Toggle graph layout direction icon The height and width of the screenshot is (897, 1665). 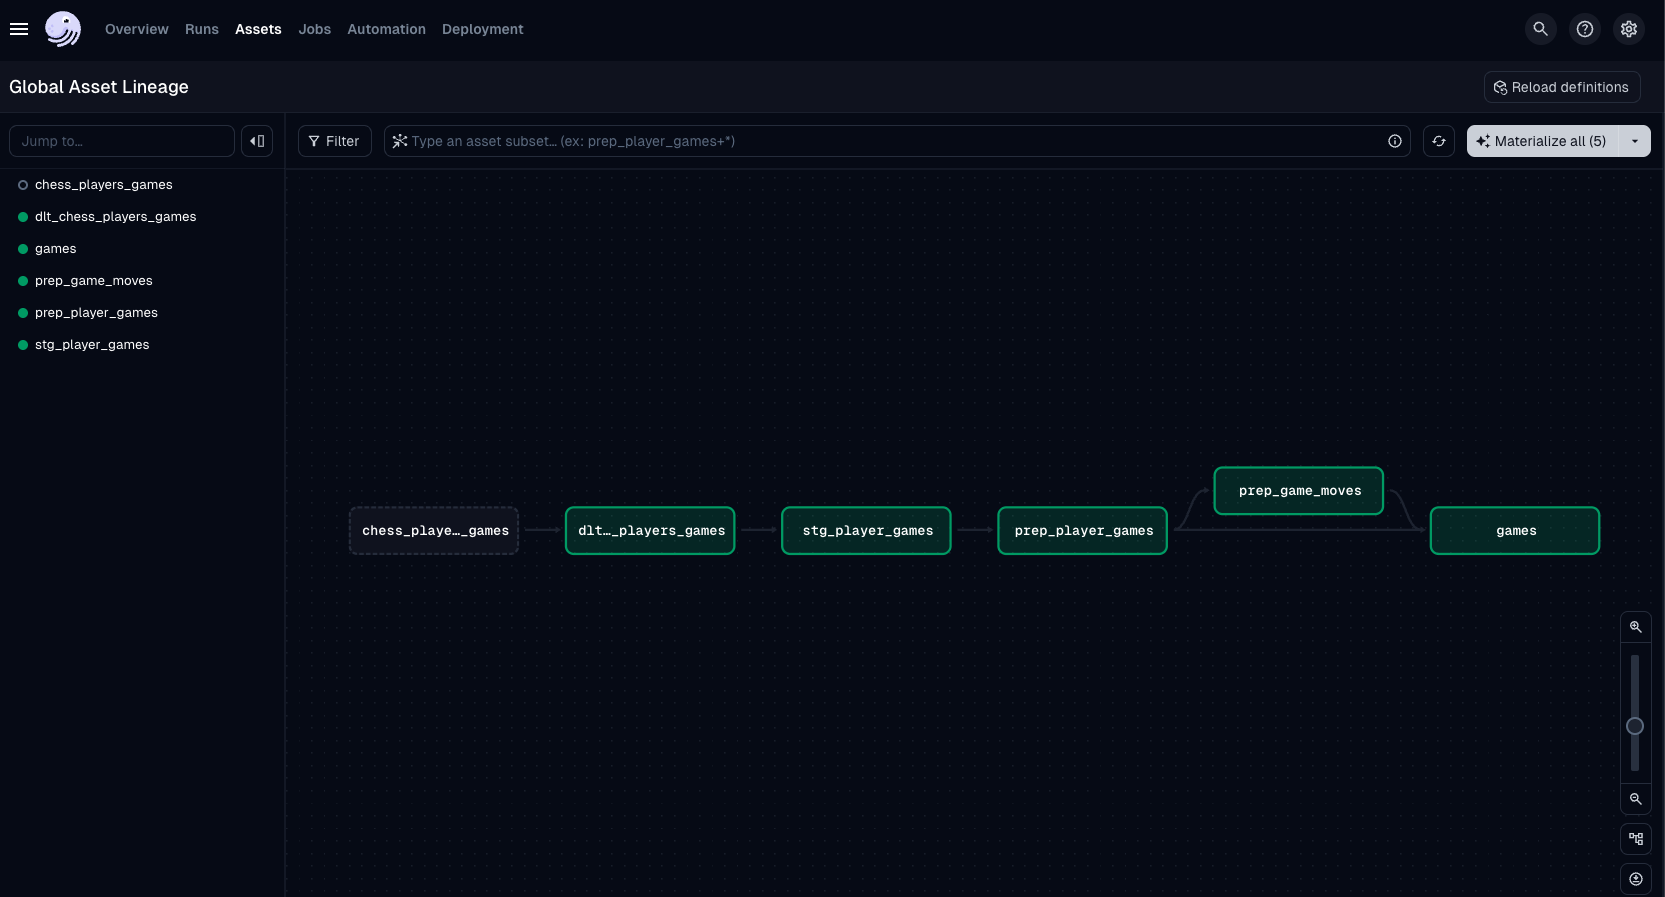point(1636,839)
